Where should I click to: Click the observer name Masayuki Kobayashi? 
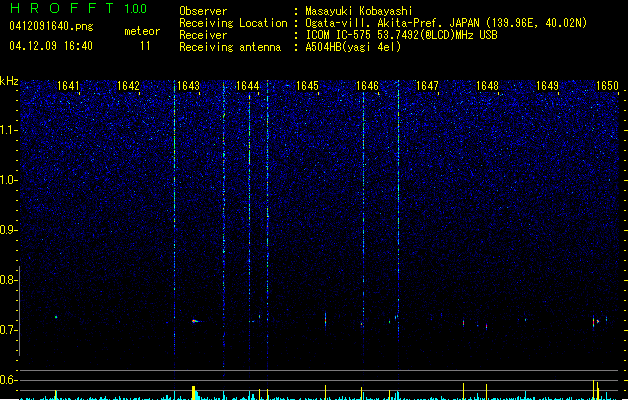[359, 11]
